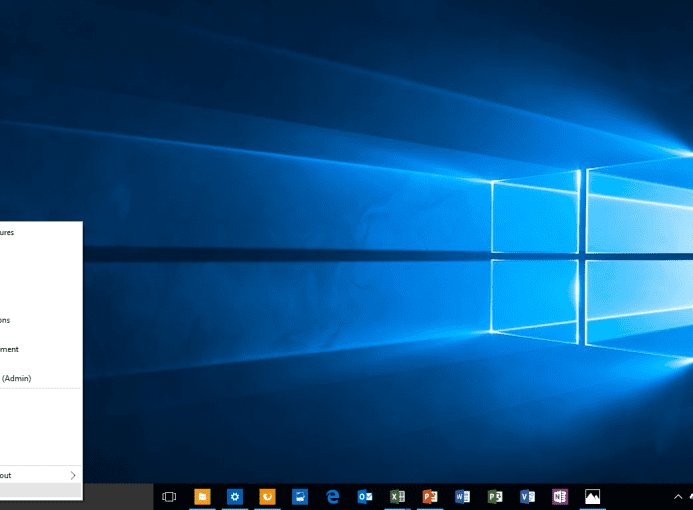Choose the menu entry ending in "ment"
Screen dimensions: 693x510
point(41,349)
